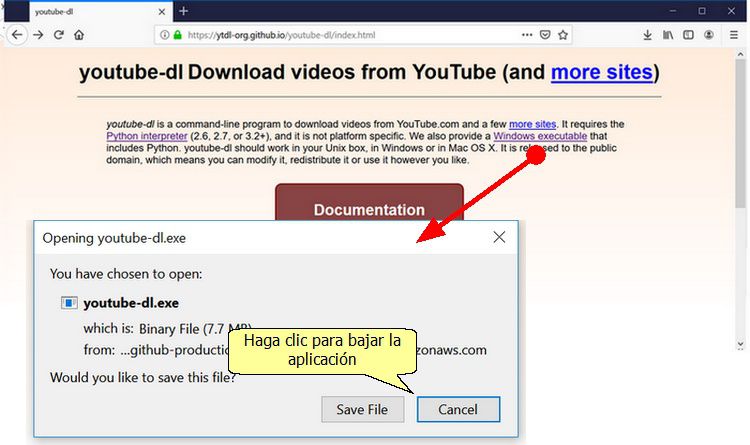Maximize the Firefox window
Screen dimensions: 750x445
(702, 11)
